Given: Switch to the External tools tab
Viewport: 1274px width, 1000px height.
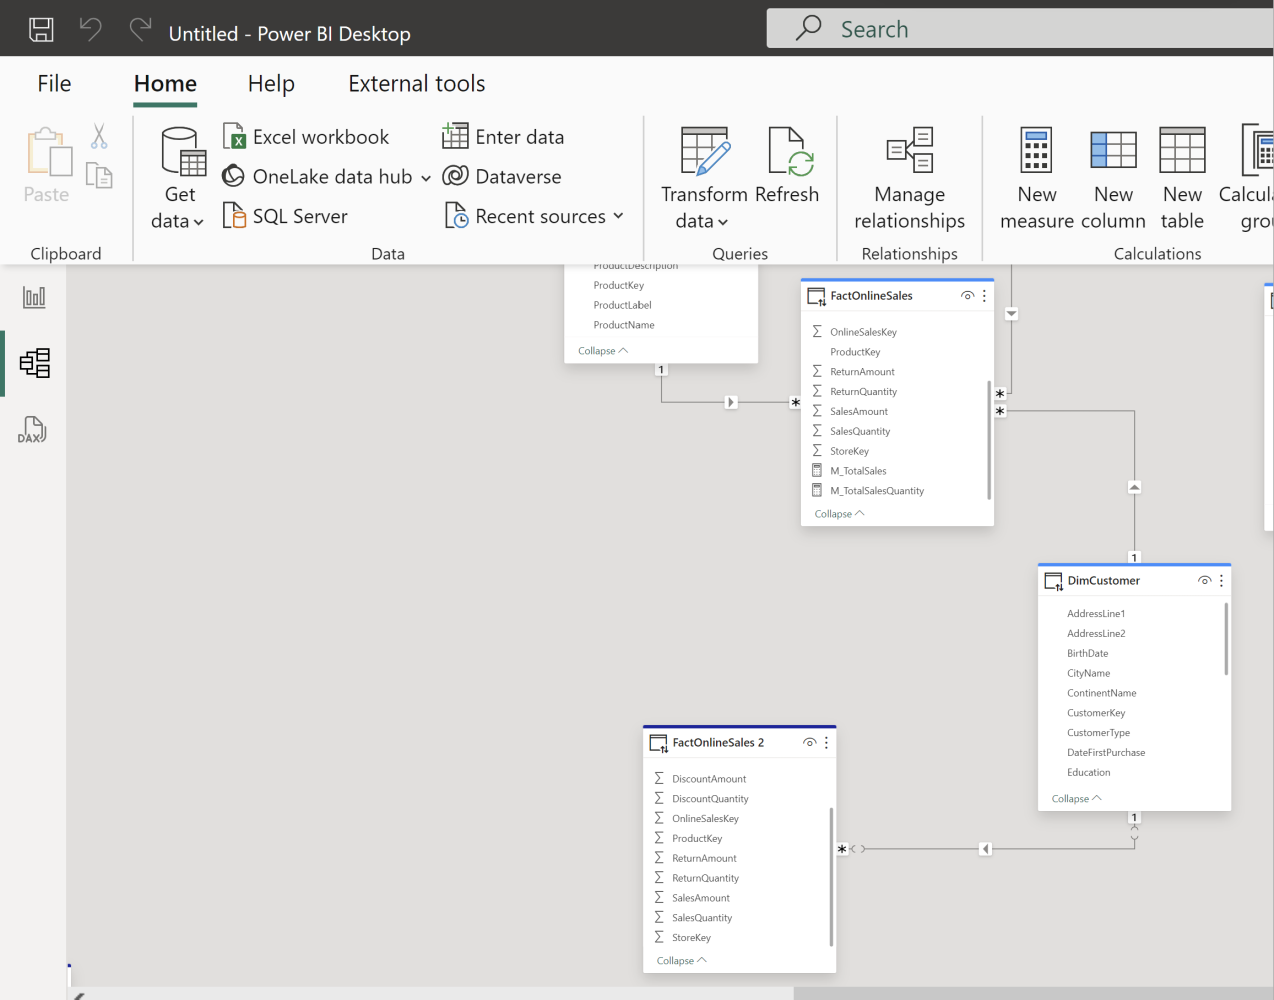Looking at the screenshot, I should [416, 84].
